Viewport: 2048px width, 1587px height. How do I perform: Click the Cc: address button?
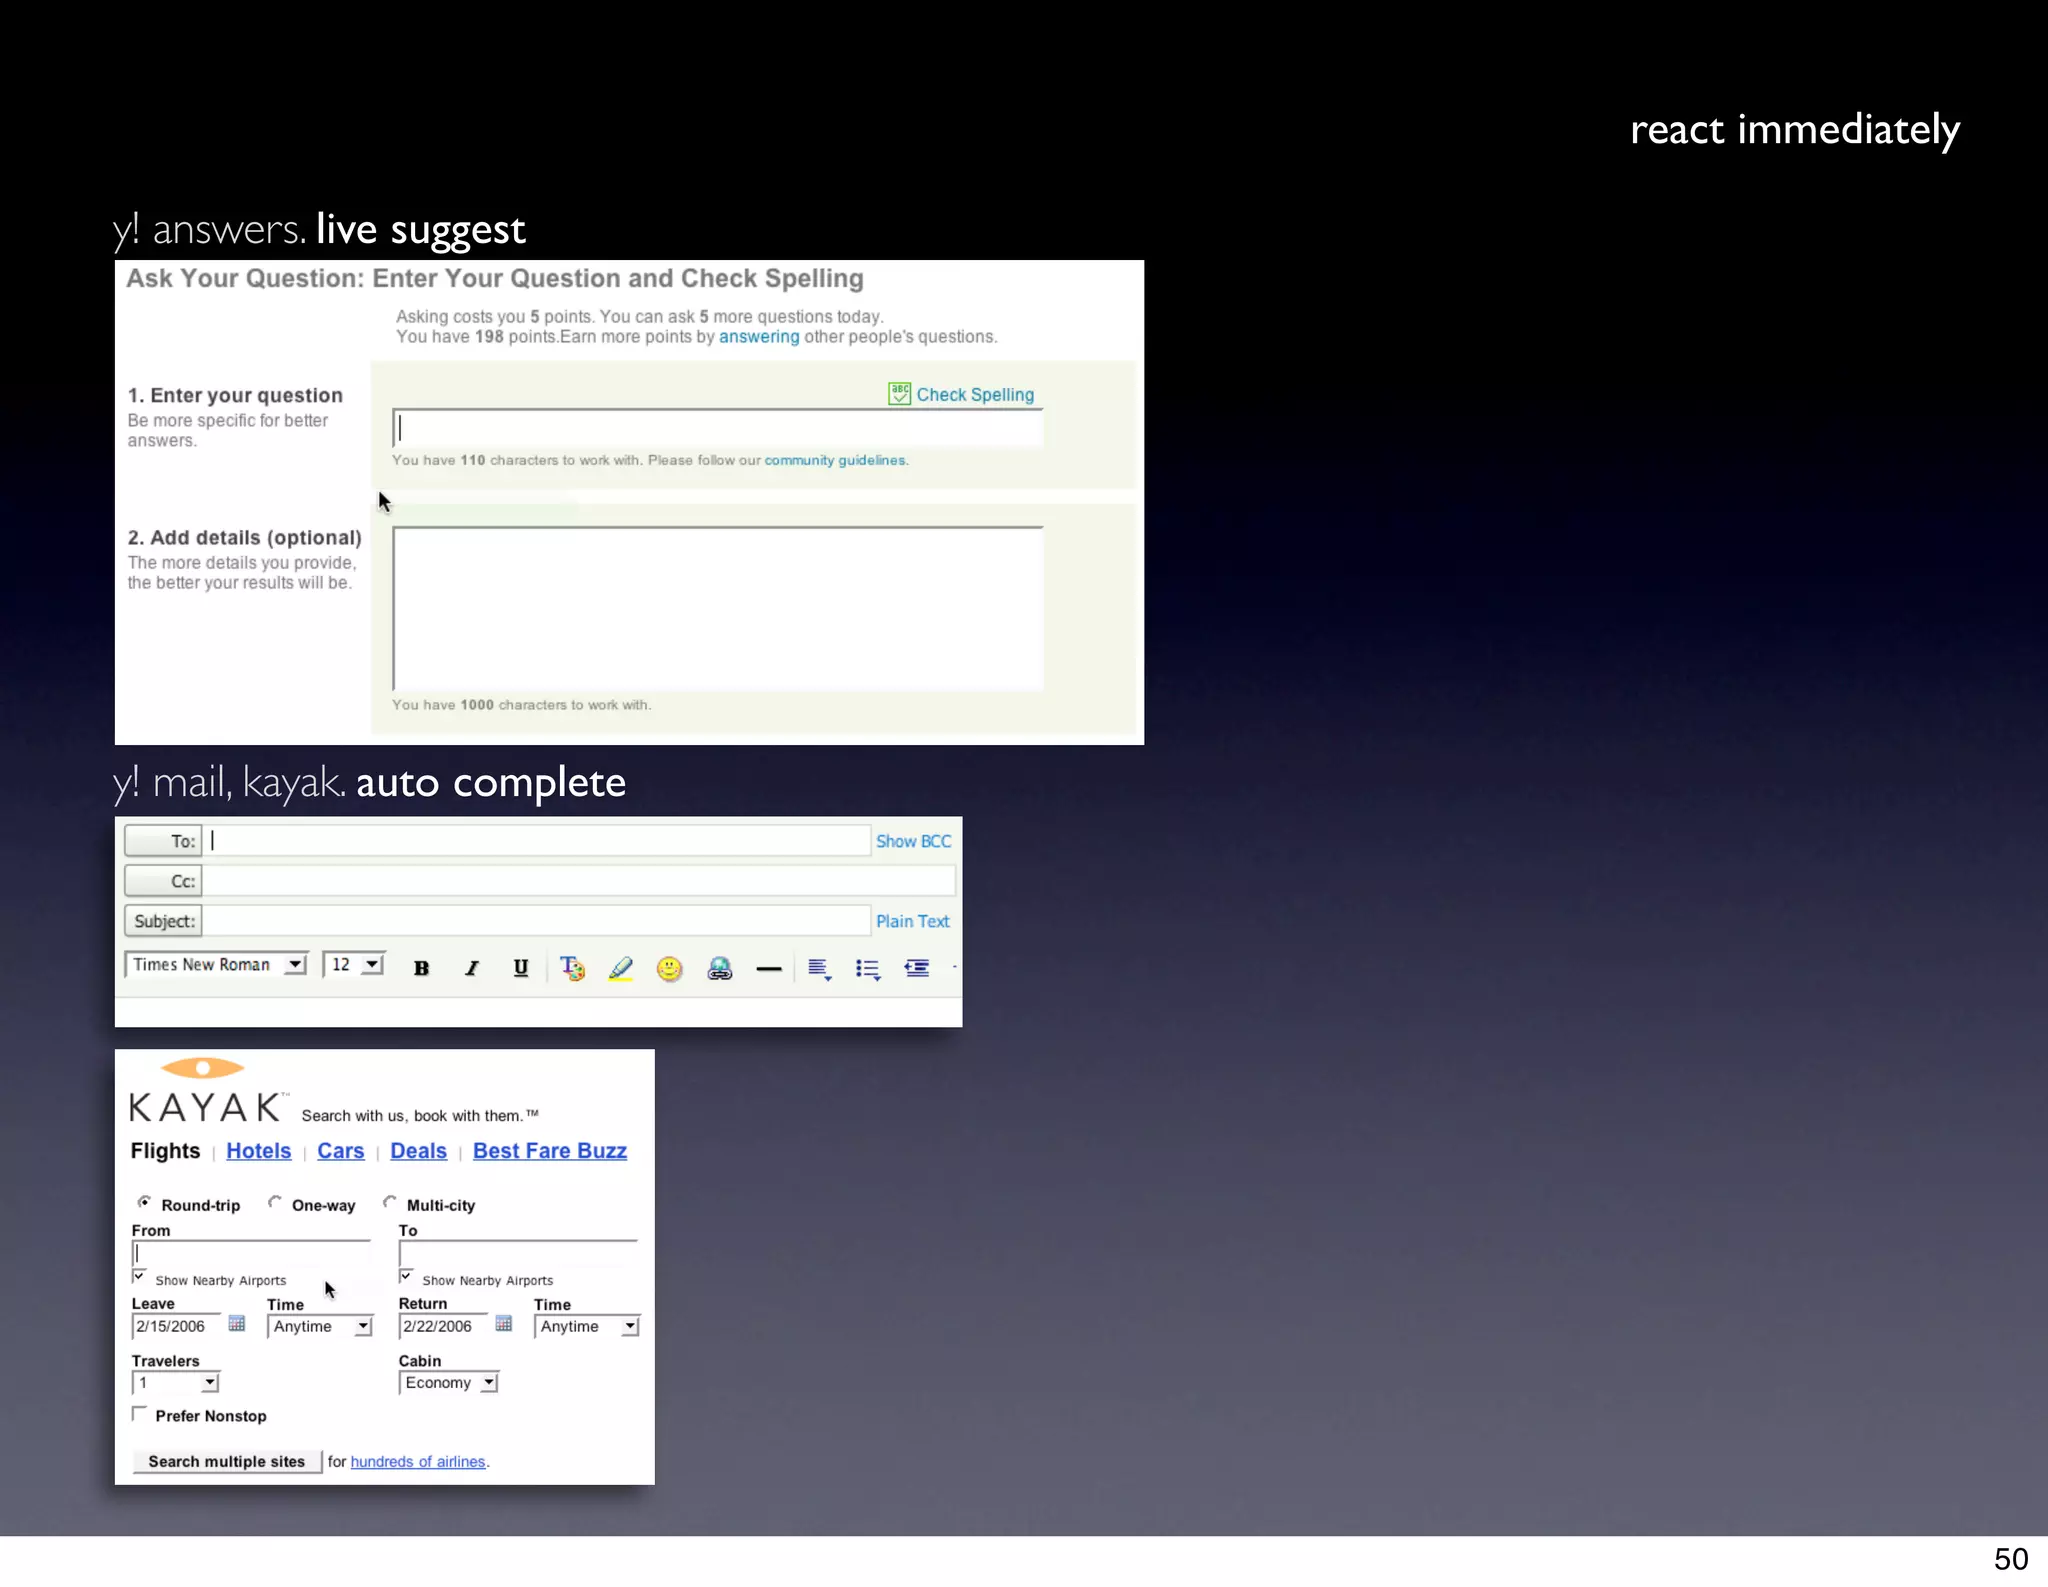[163, 881]
